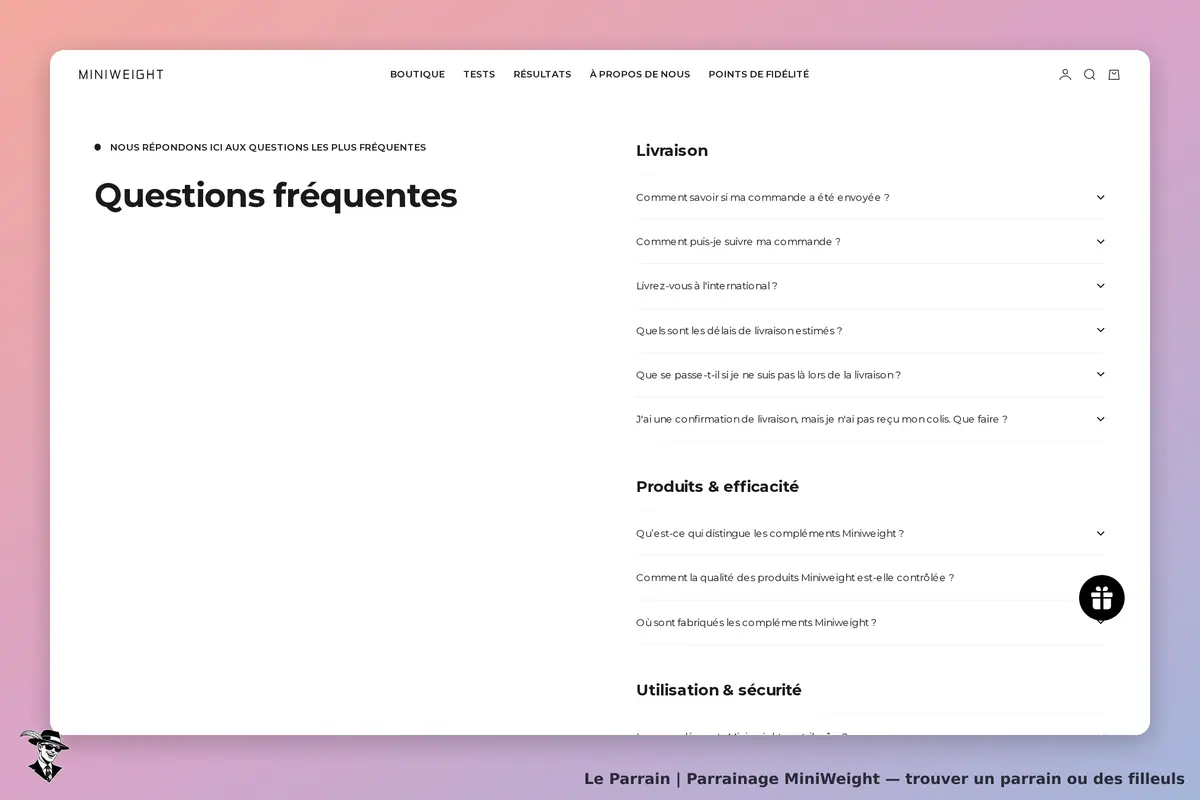Screen dimensions: 1200x800
Task: Open the Tests menu item
Action: coord(479,74)
